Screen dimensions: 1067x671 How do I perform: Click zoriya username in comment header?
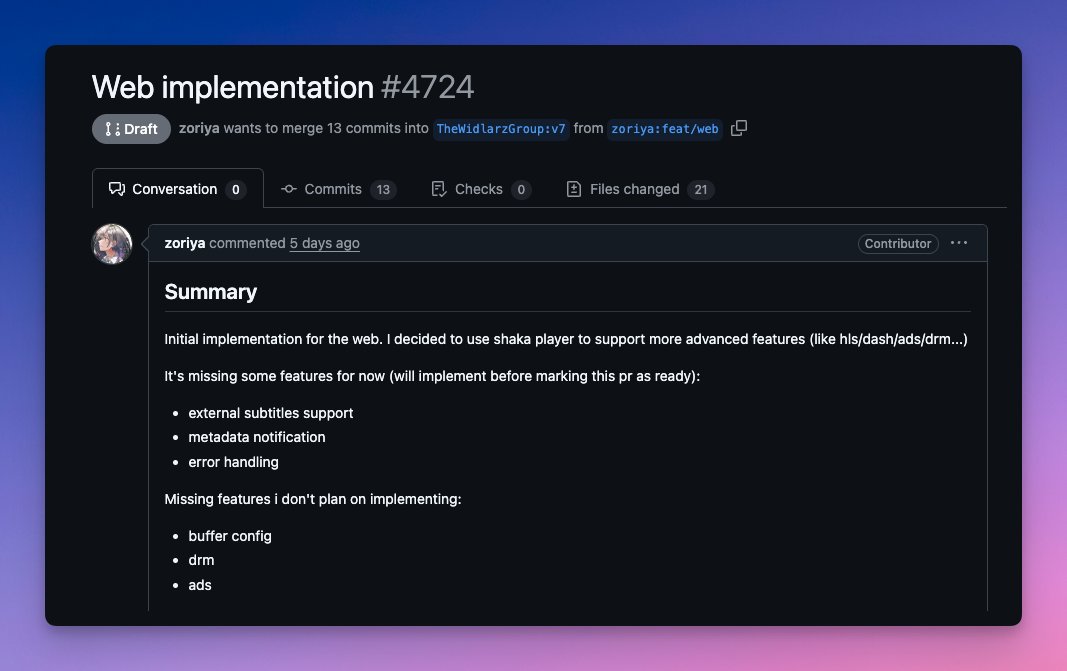click(184, 243)
